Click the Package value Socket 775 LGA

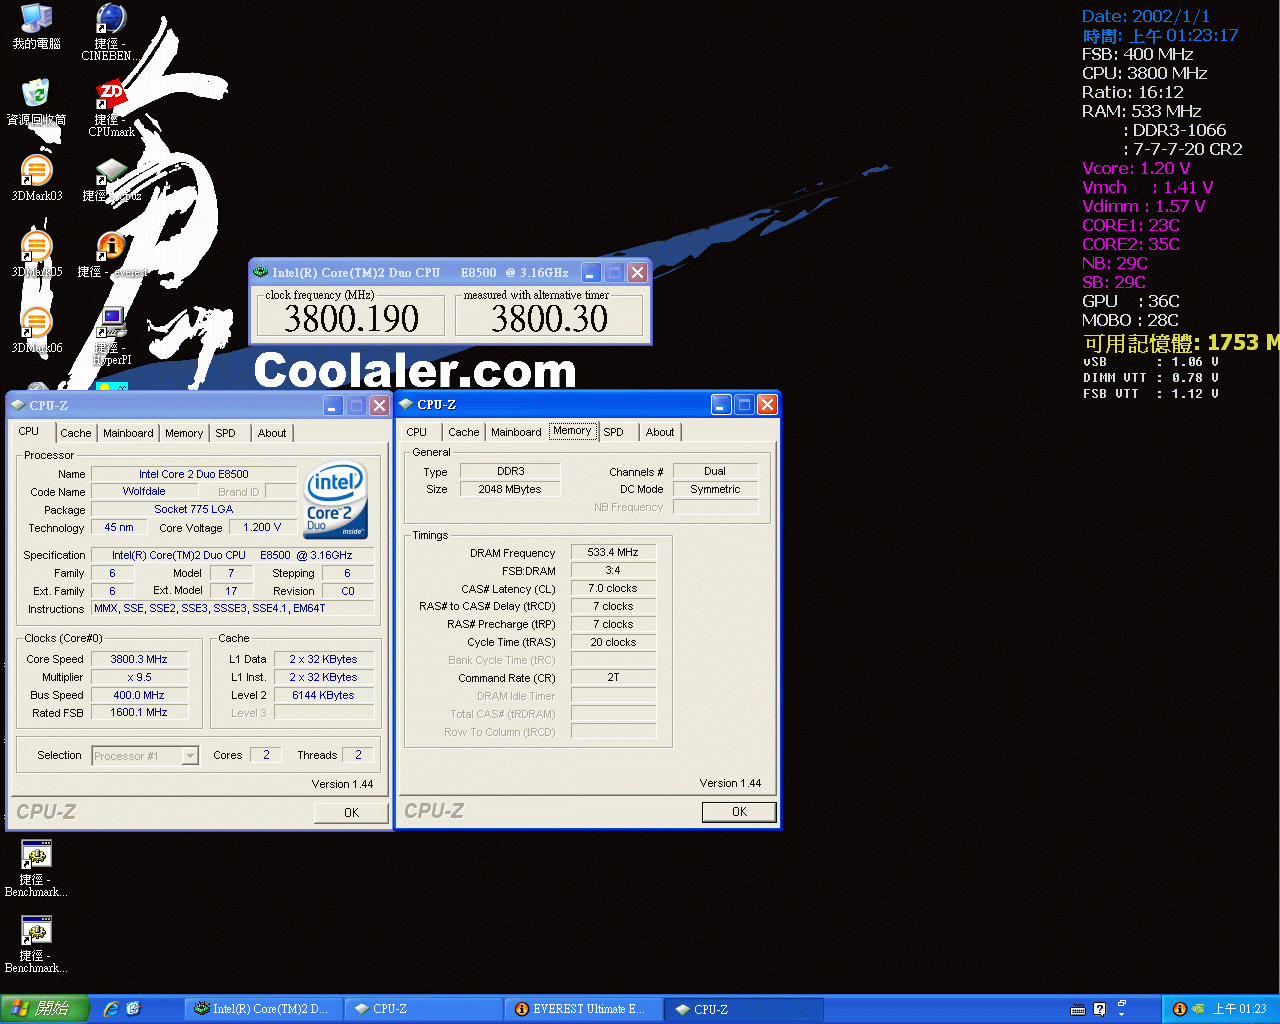194,509
